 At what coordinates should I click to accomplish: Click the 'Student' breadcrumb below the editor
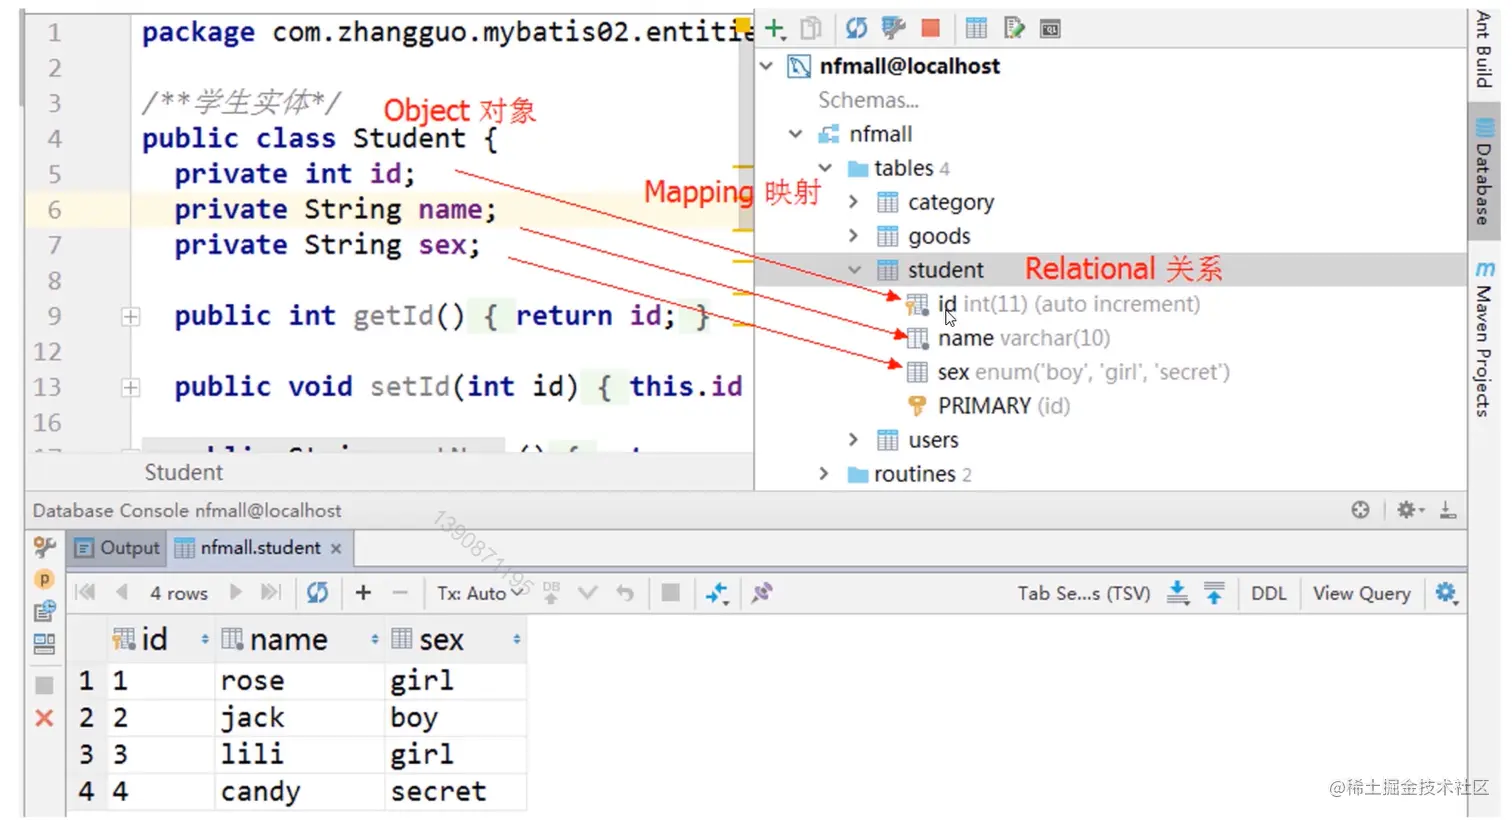point(183,472)
